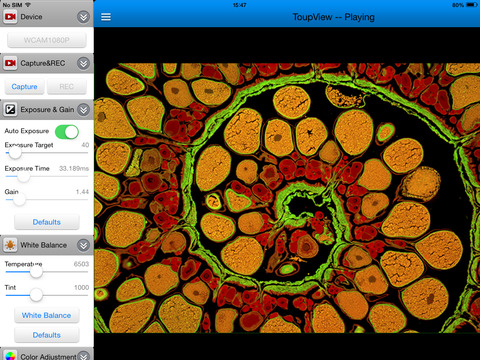Click the Capture&REC section camera icon
This screenshot has height=360, width=480.
(10, 63)
